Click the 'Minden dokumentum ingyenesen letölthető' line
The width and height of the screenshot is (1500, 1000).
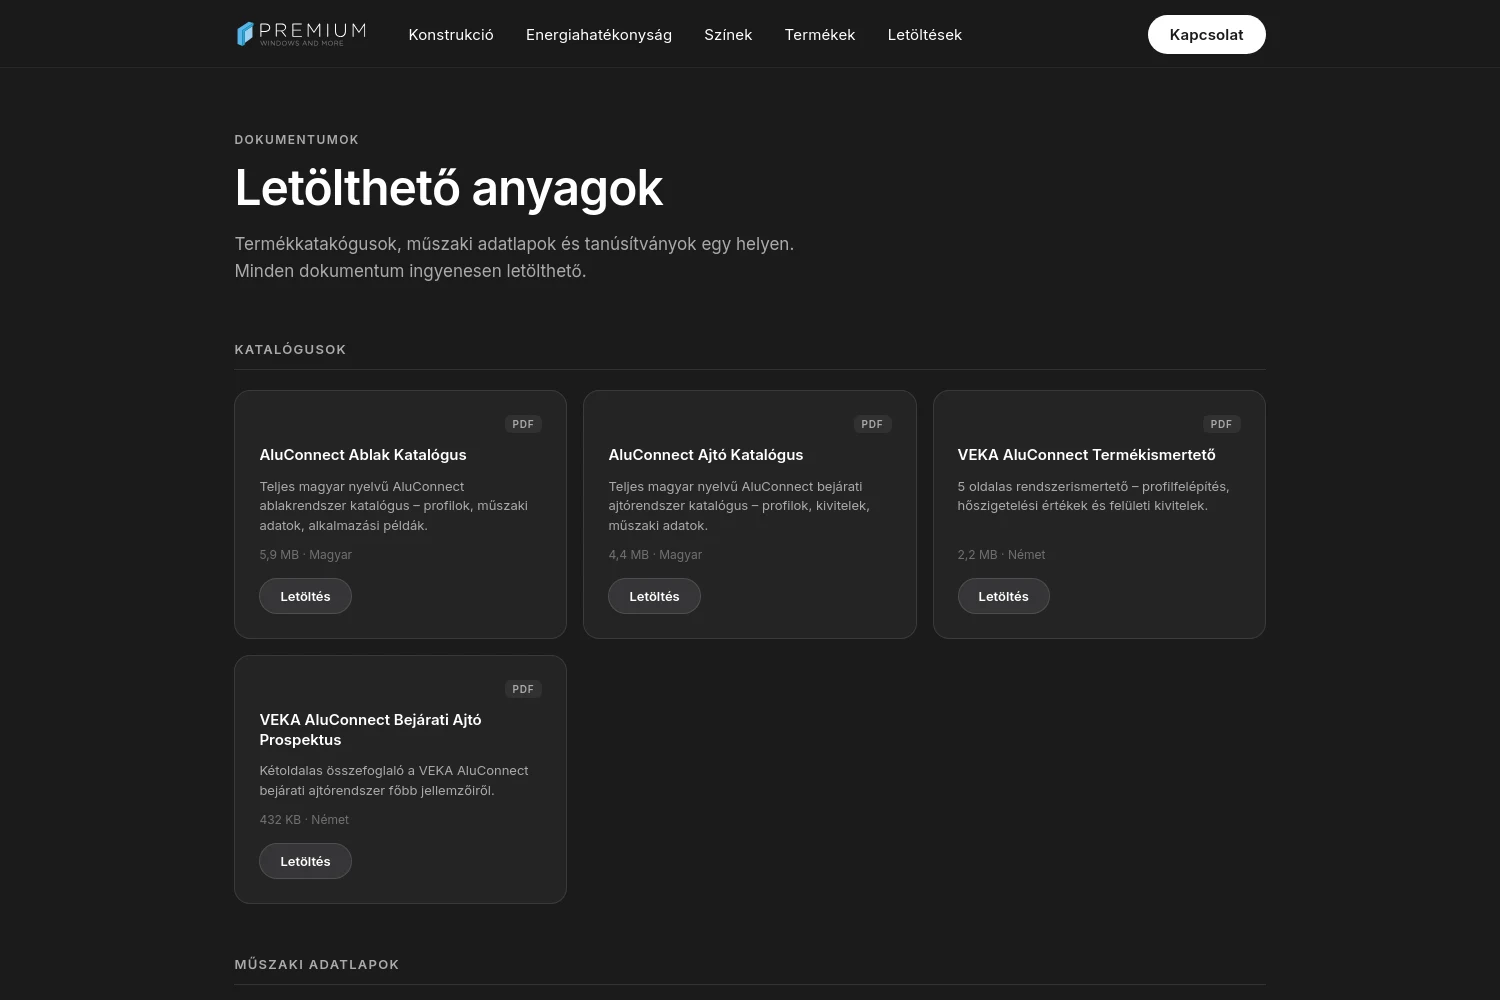click(410, 271)
